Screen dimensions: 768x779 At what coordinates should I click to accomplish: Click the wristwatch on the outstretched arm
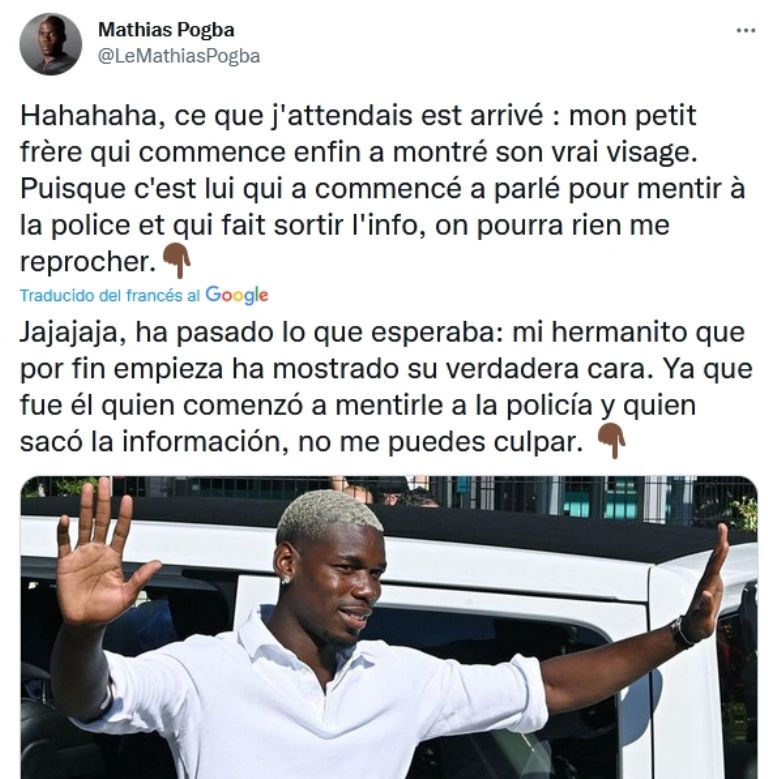(682, 632)
